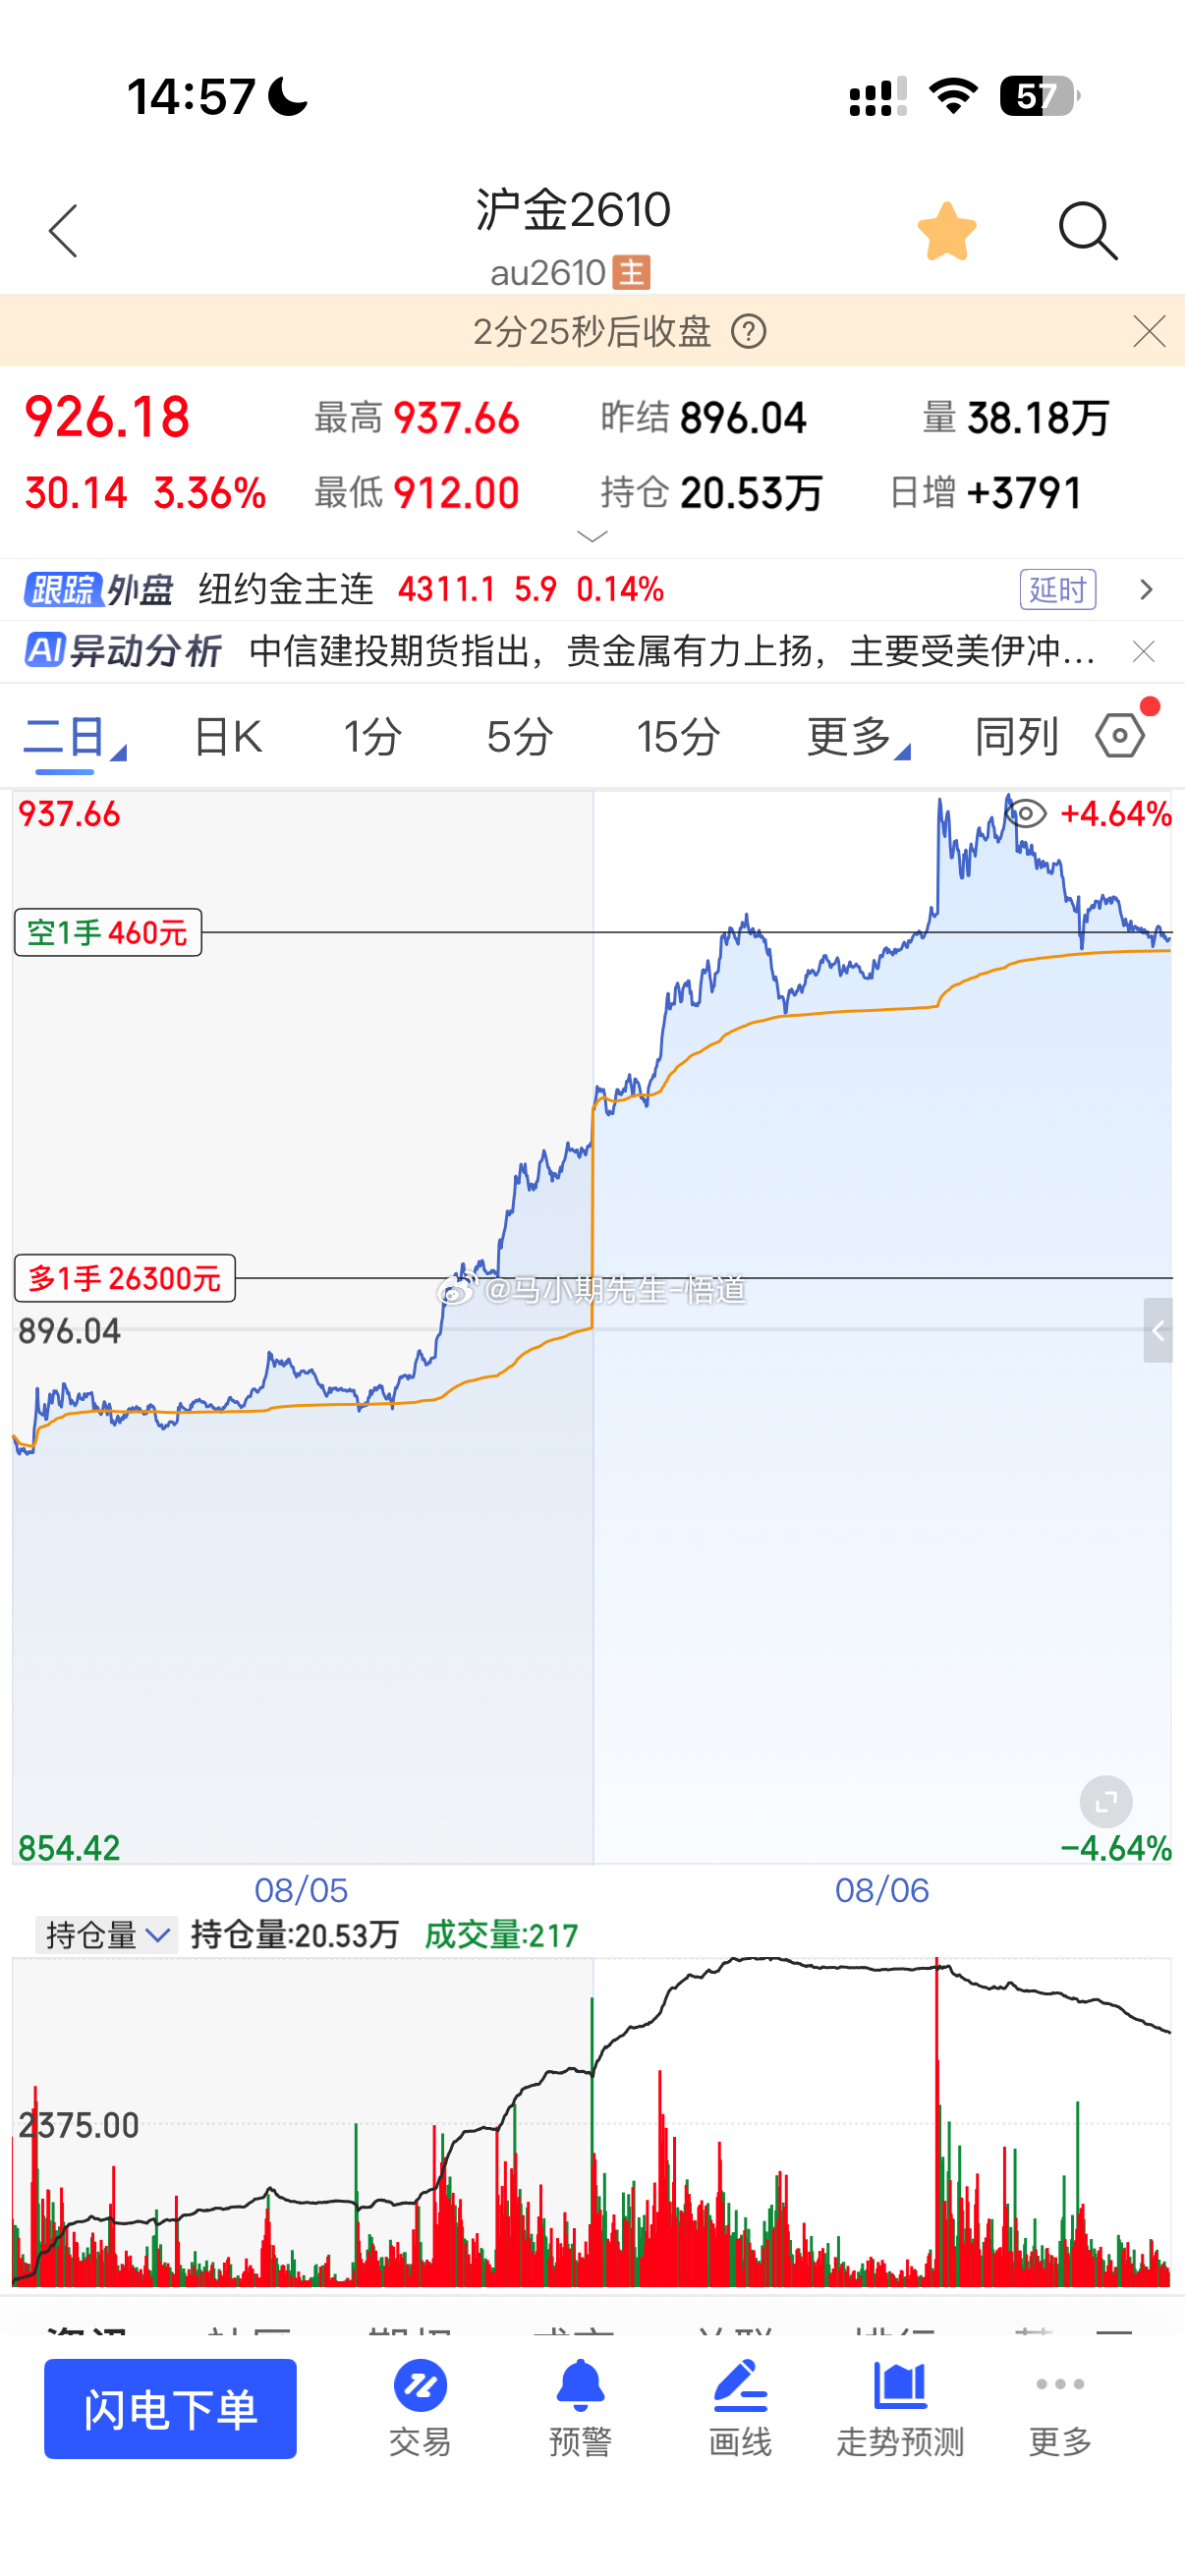Toggle the favorite star for 沪金2610
This screenshot has width=1185, height=2576.
[x=946, y=231]
